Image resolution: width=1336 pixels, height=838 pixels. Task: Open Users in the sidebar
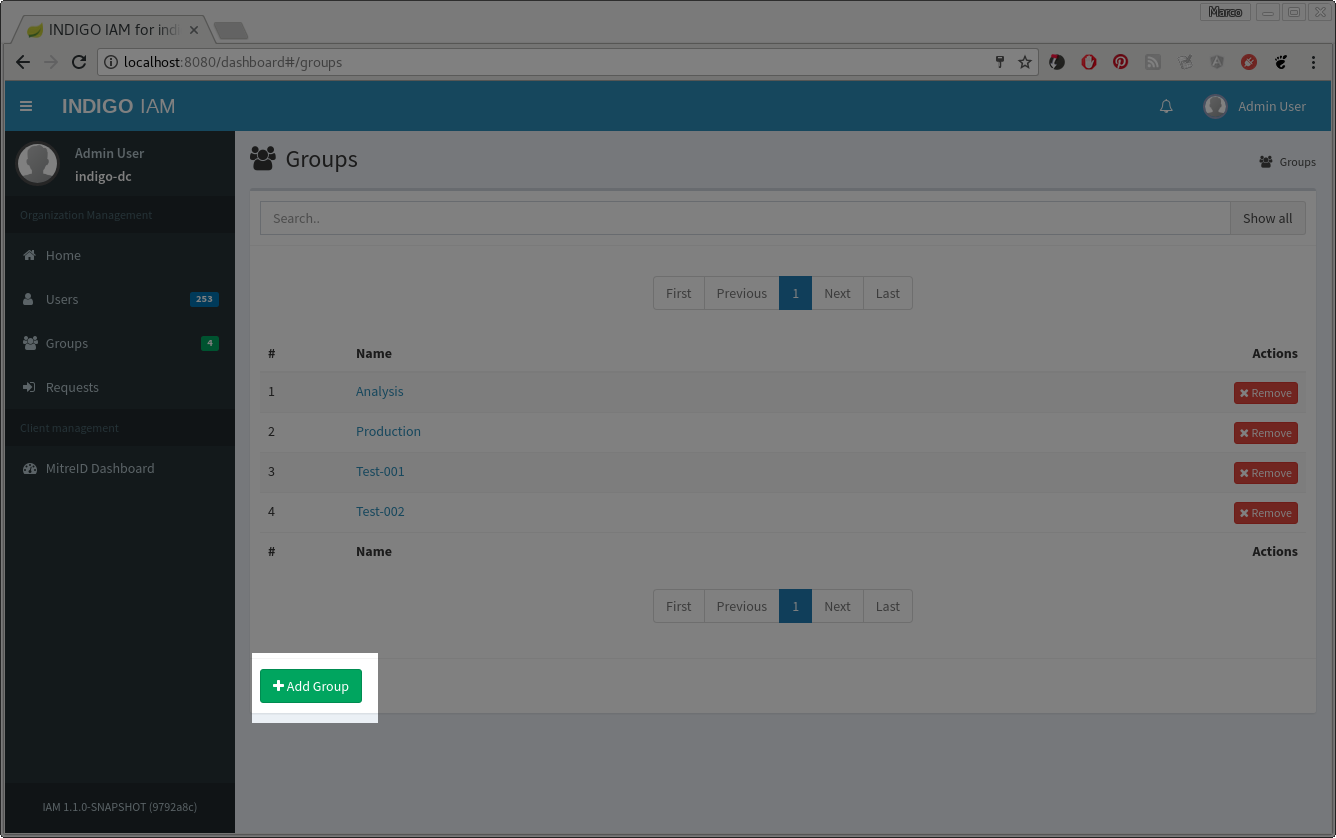click(x=120, y=299)
